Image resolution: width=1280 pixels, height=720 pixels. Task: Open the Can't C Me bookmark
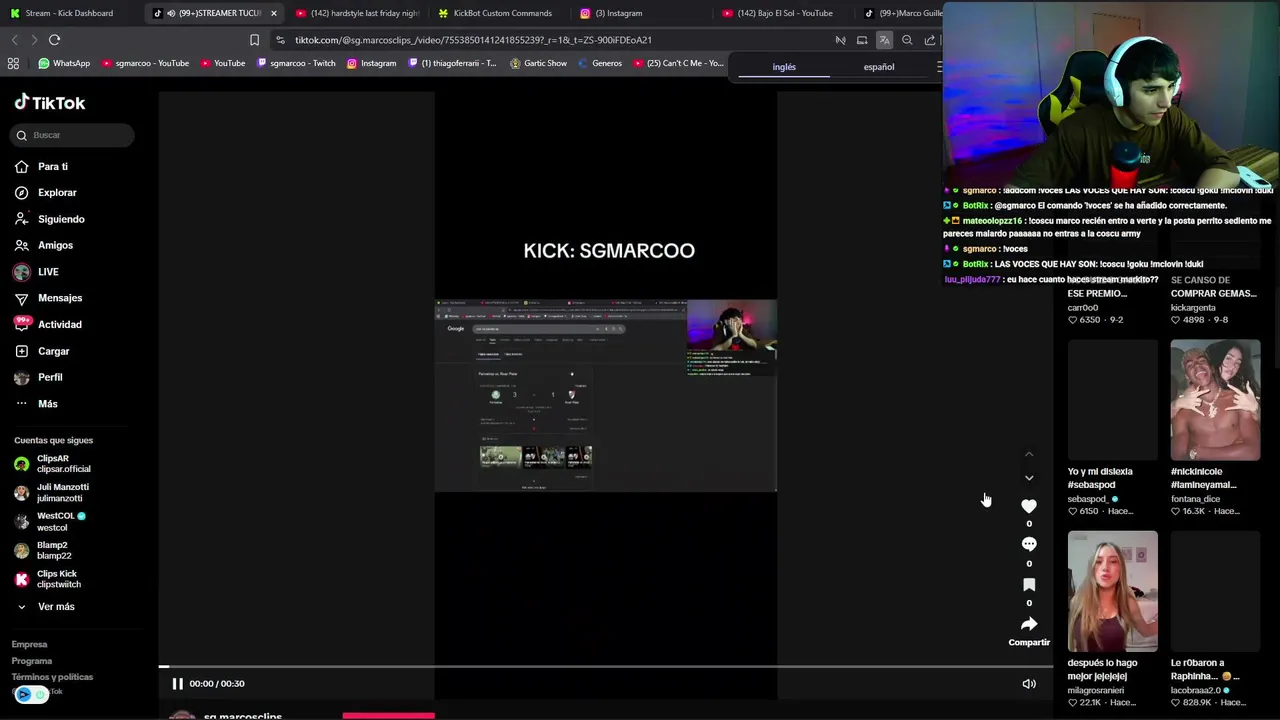(x=678, y=63)
